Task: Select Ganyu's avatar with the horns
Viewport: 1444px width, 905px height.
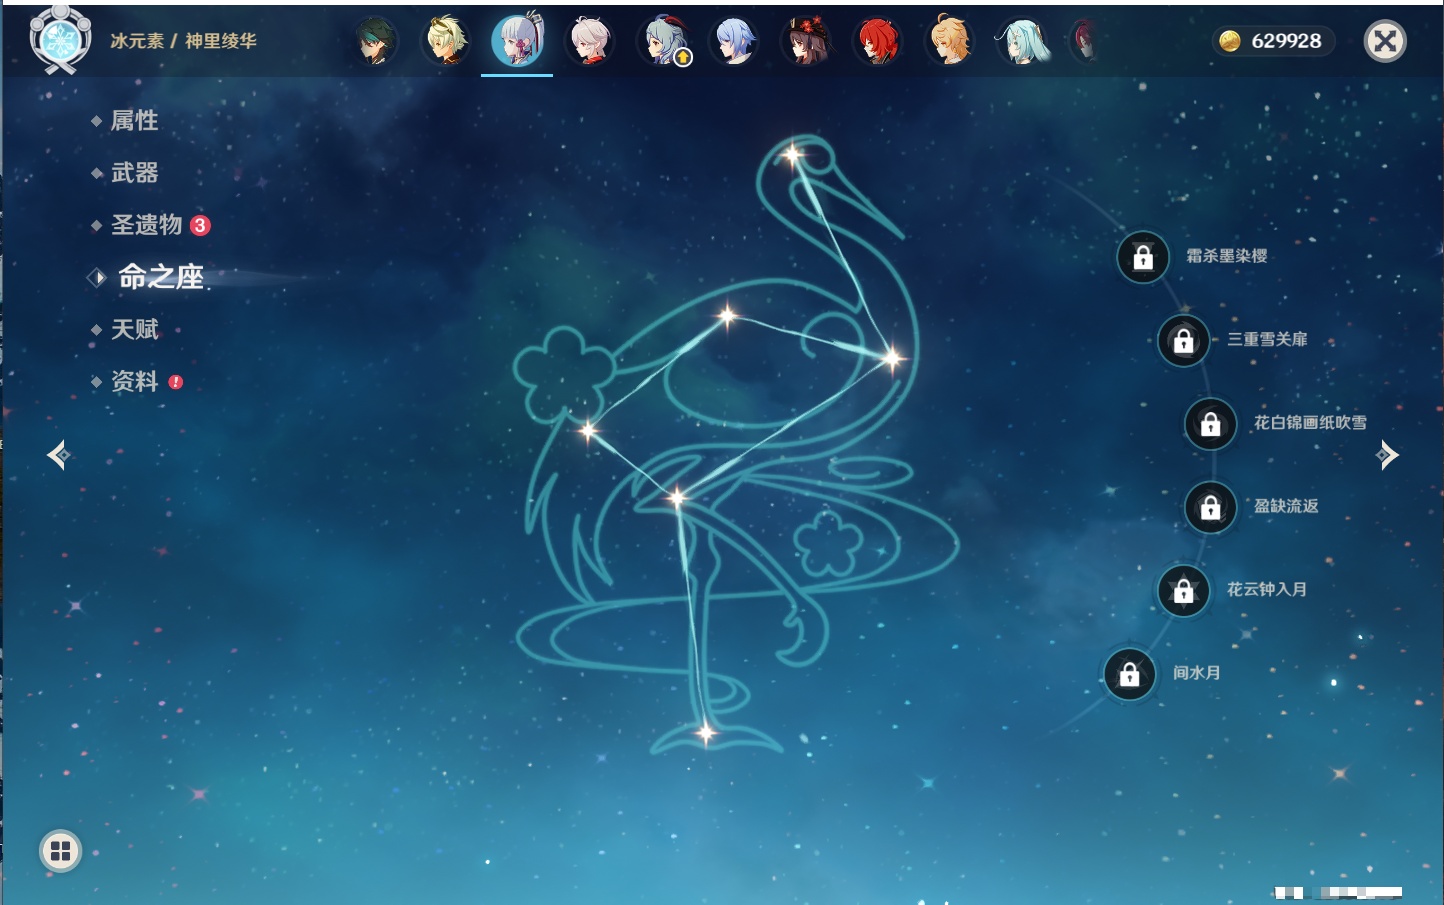Action: pos(662,41)
